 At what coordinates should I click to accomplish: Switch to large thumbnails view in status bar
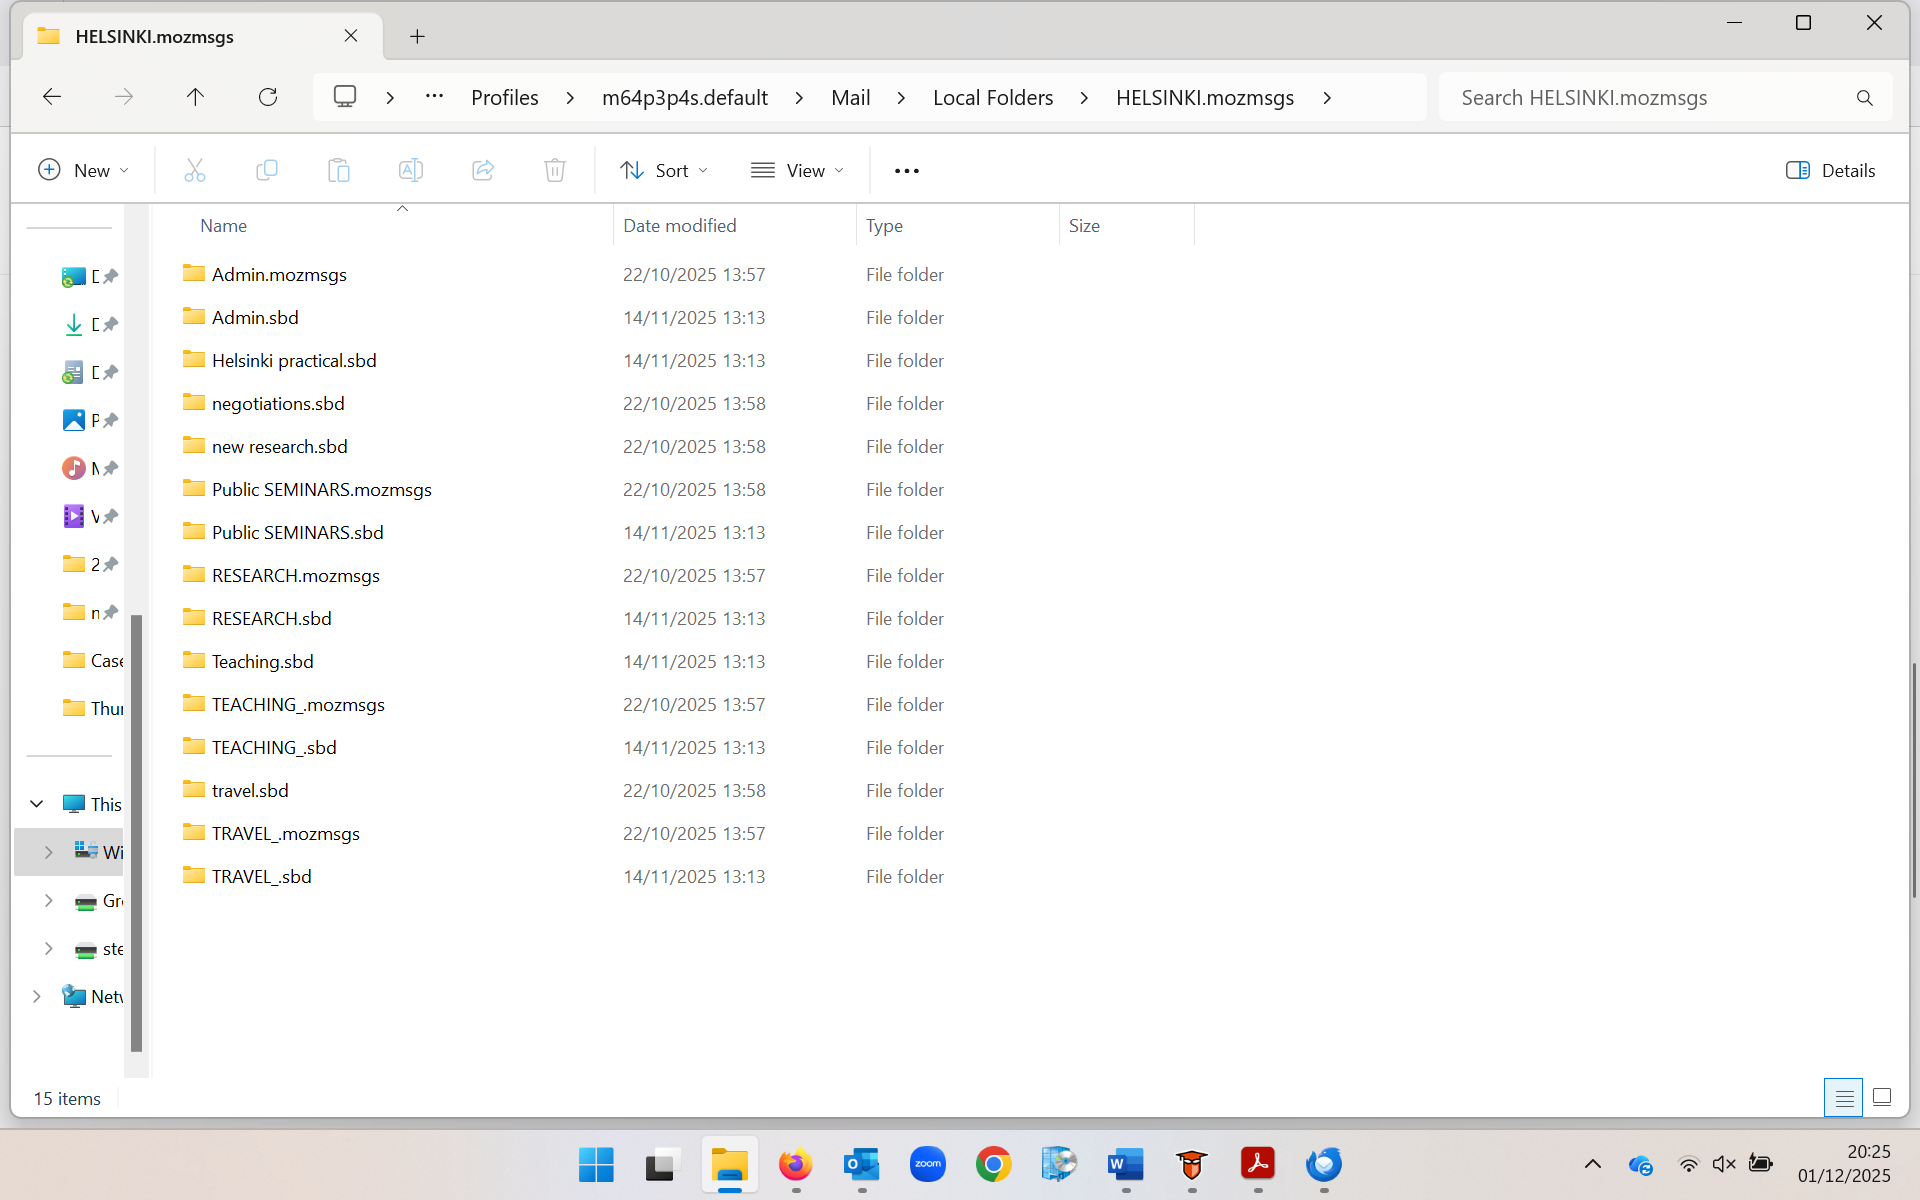click(1881, 1097)
